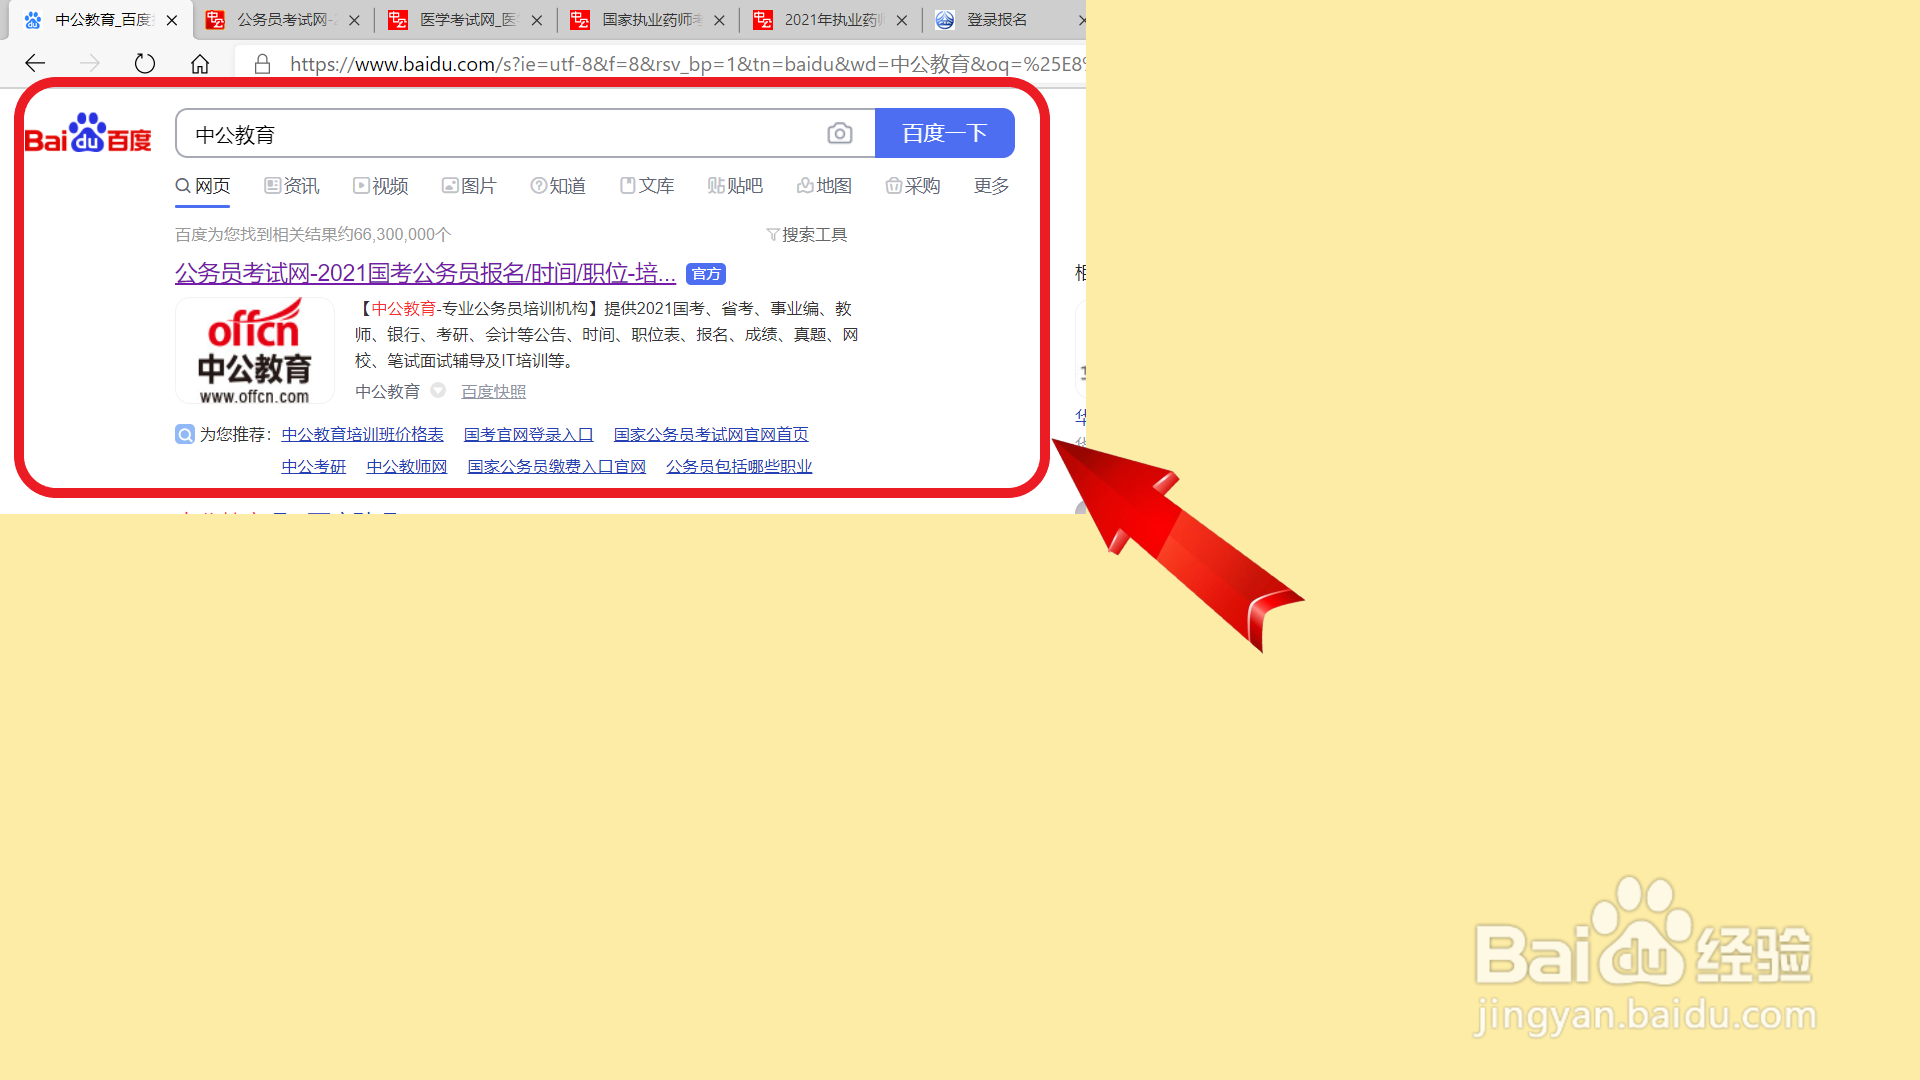
Task: Select the 图片 search category
Action: (469, 186)
